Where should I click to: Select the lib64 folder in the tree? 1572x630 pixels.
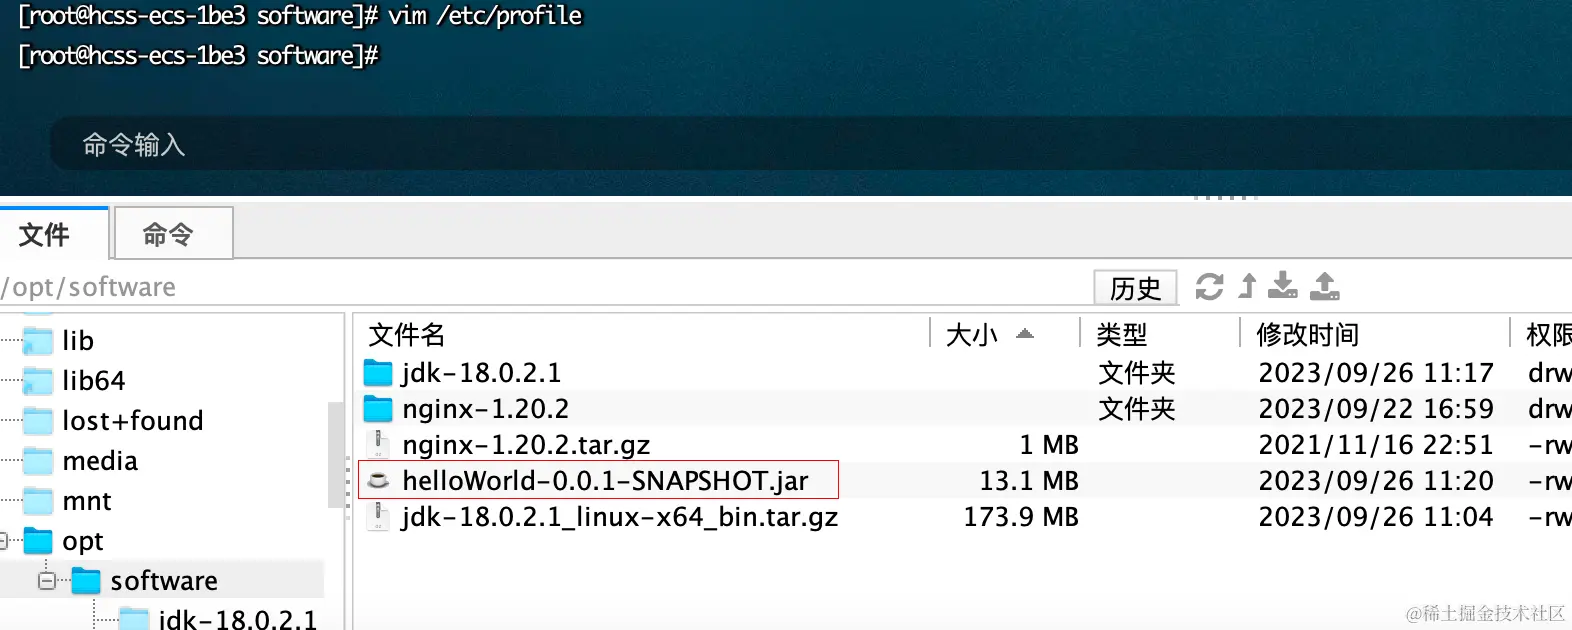(x=93, y=381)
